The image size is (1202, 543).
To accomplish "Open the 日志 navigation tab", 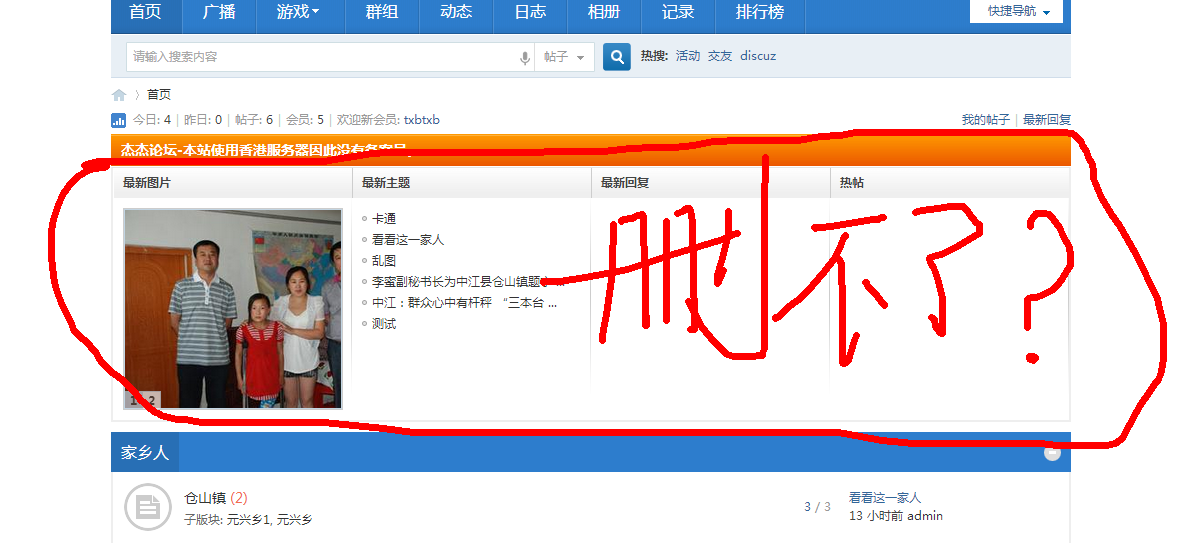I will (x=530, y=12).
